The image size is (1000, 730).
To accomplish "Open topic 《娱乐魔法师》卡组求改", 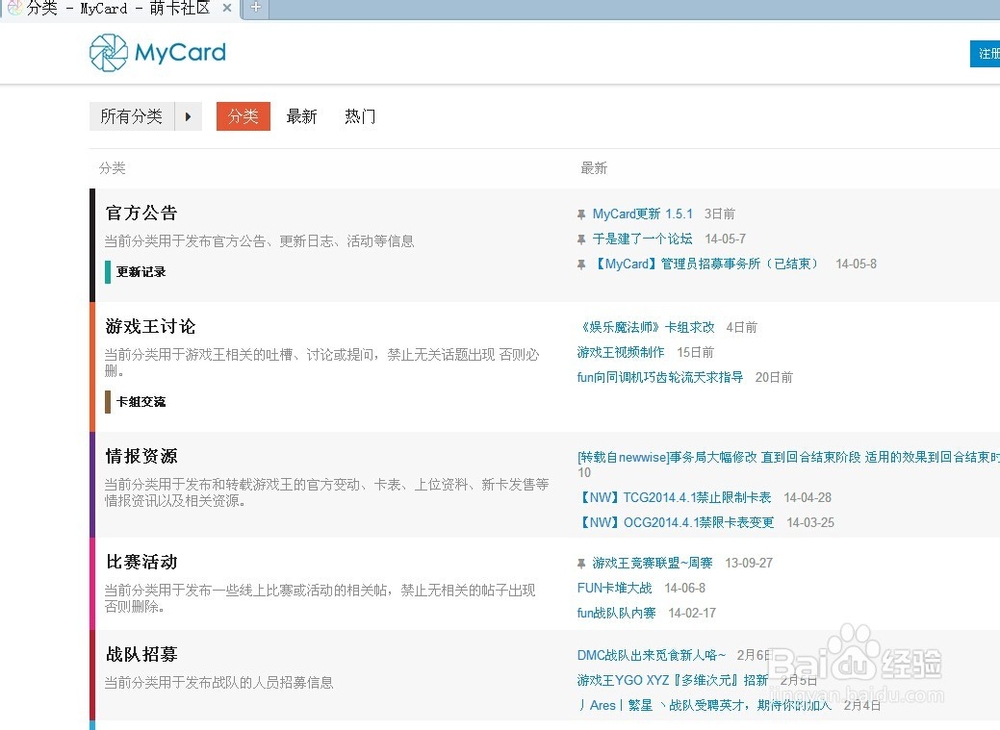I will coord(646,327).
